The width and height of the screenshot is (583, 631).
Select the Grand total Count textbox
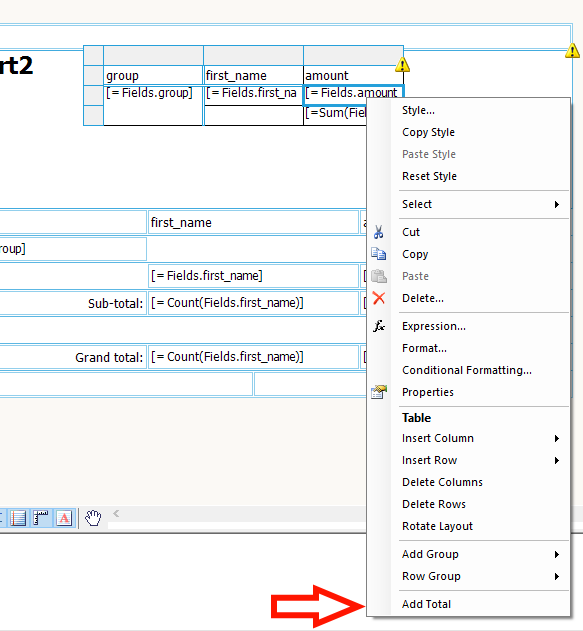point(253,357)
